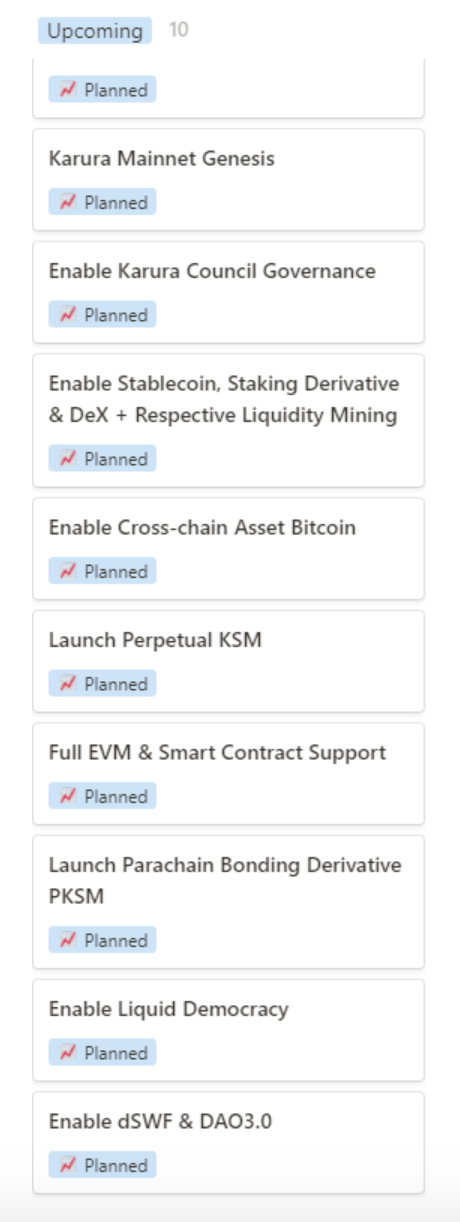Viewport: 460px width, 1222px height.
Task: Open the Enable Cross-chain Asset Bitcoin card
Action: coord(229,549)
